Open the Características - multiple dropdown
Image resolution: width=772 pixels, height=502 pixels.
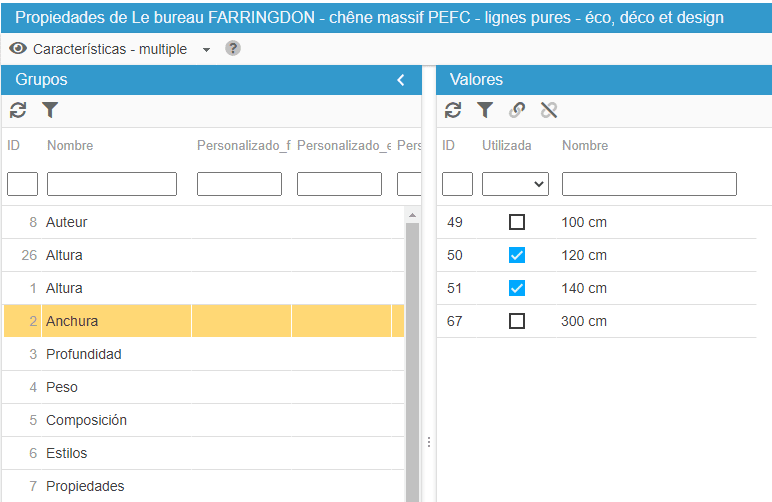tap(206, 49)
